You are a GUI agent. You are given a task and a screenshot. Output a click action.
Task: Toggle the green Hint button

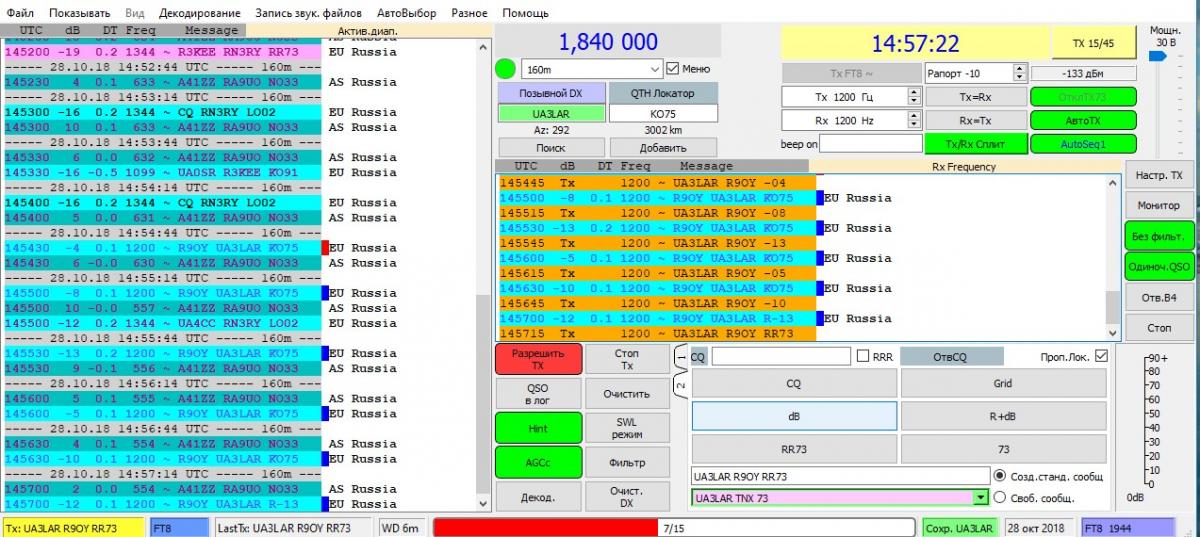pyautogui.click(x=537, y=428)
